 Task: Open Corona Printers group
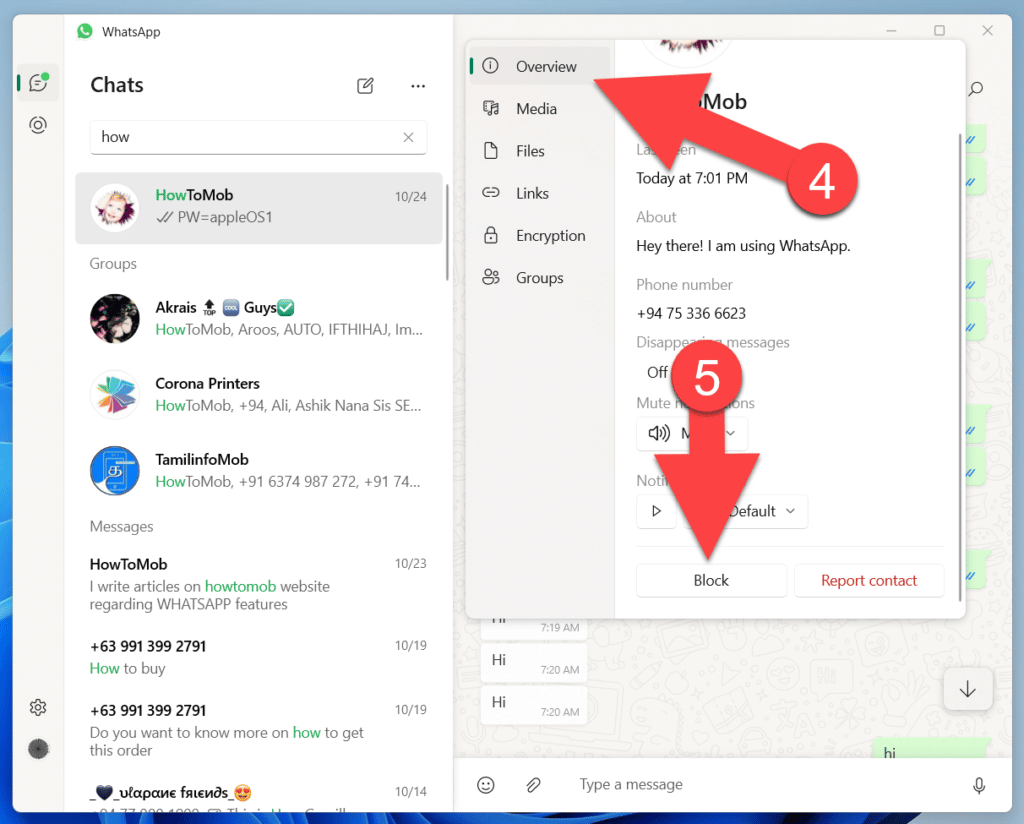[x=259, y=394]
